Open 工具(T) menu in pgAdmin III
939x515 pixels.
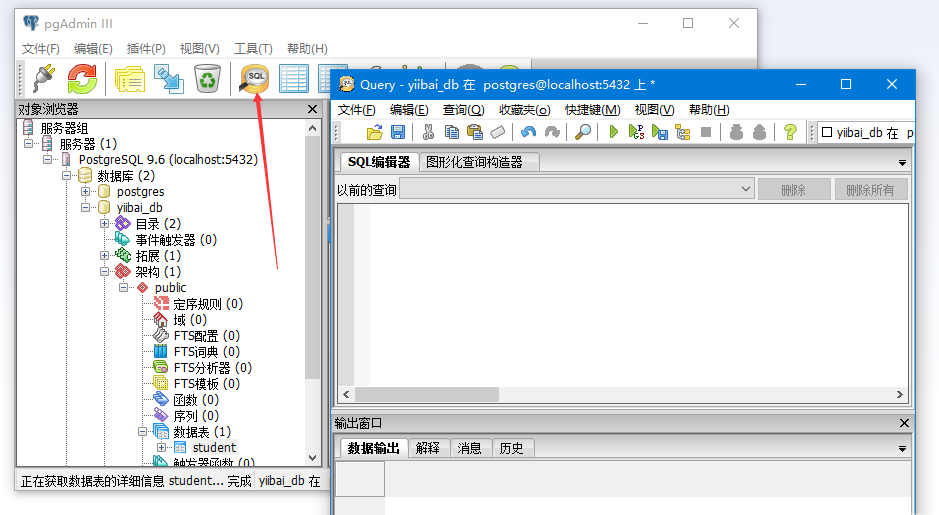click(253, 49)
